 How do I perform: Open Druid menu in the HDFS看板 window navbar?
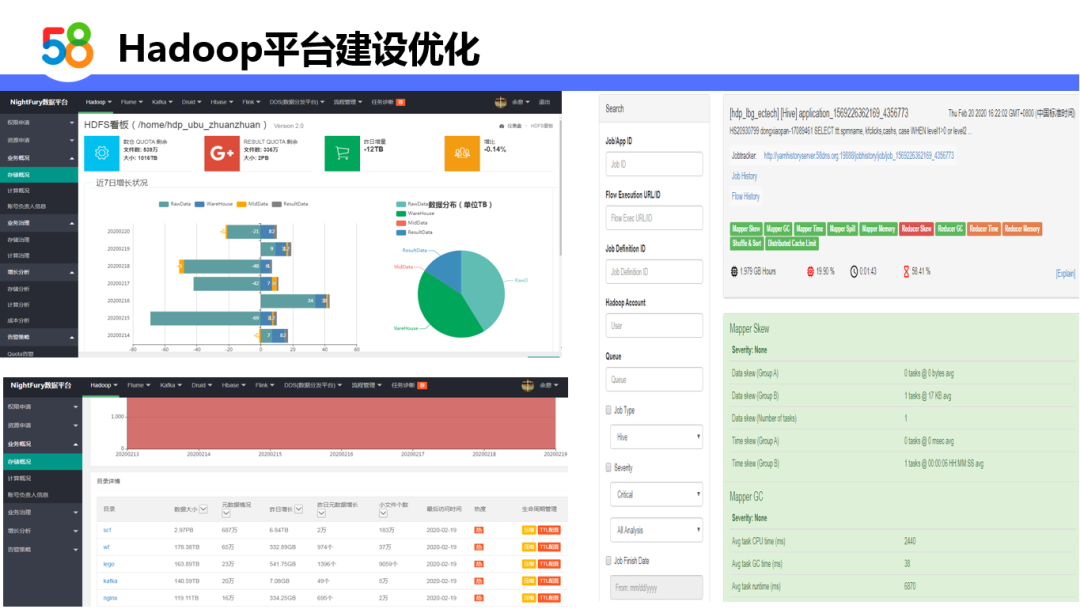(x=191, y=102)
